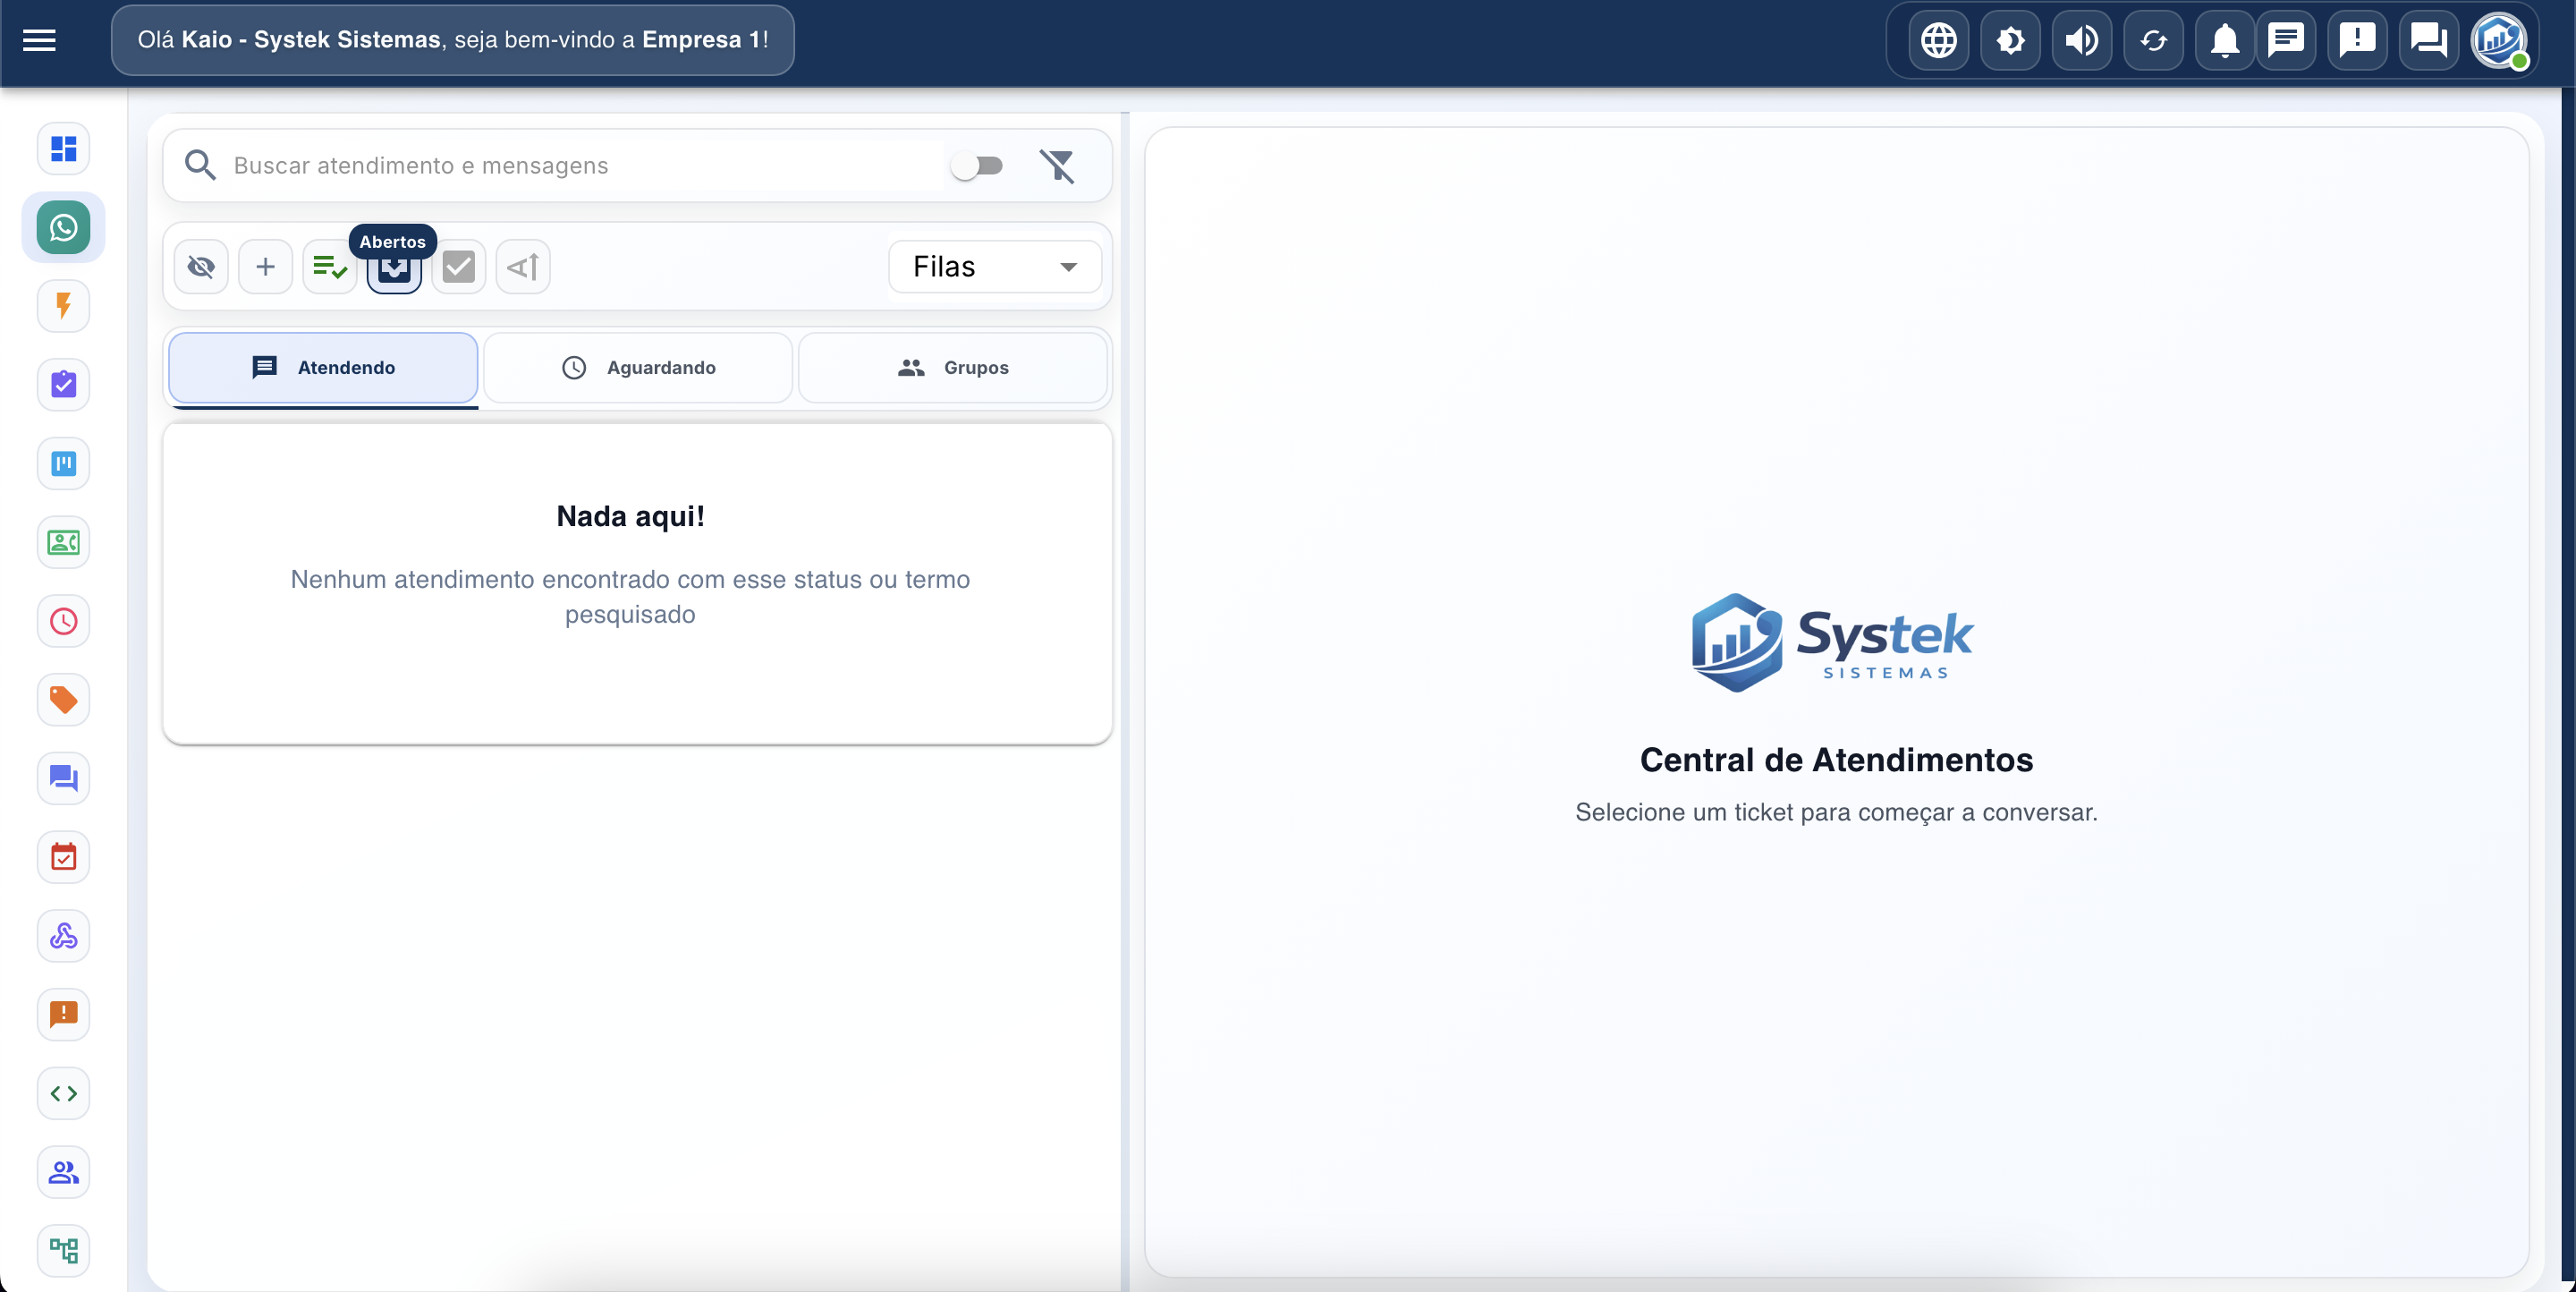2576x1292 pixels.
Task: Open the Kanban board sidebar icon
Action: click(x=63, y=463)
